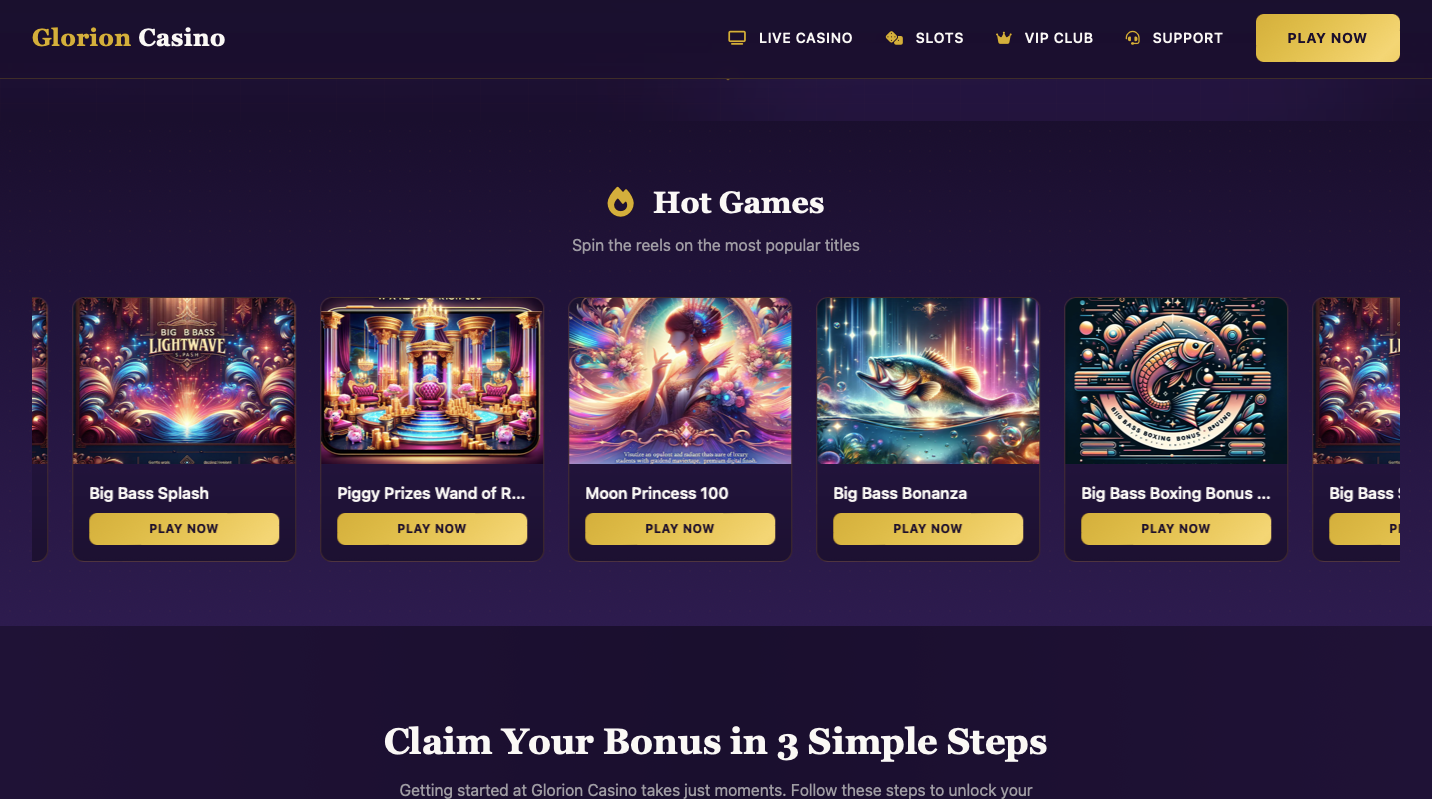
Task: Select the Big Bass Boxing Bonus artwork
Action: click(1176, 381)
